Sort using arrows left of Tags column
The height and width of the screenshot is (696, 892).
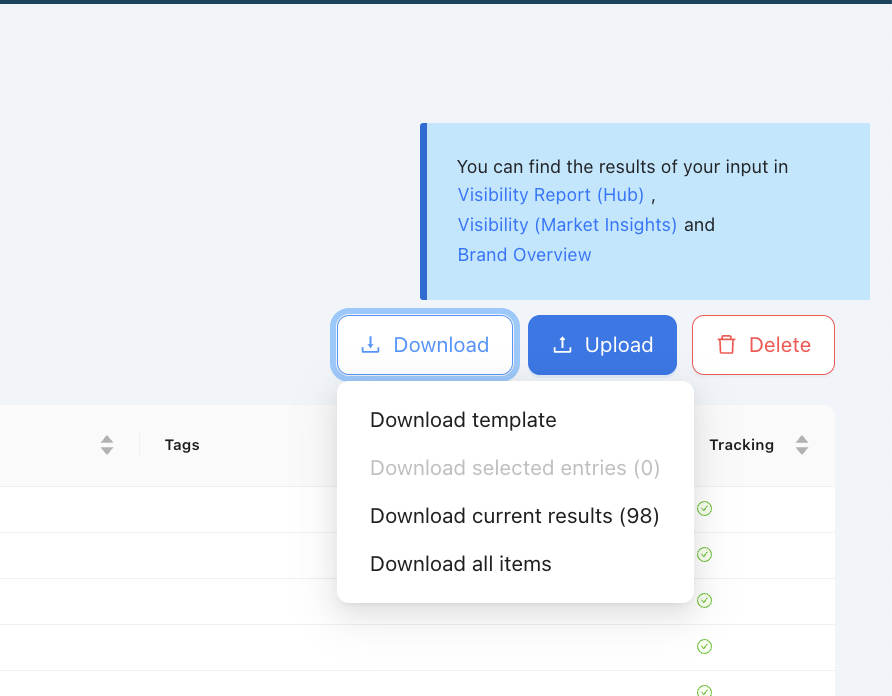click(x=106, y=445)
